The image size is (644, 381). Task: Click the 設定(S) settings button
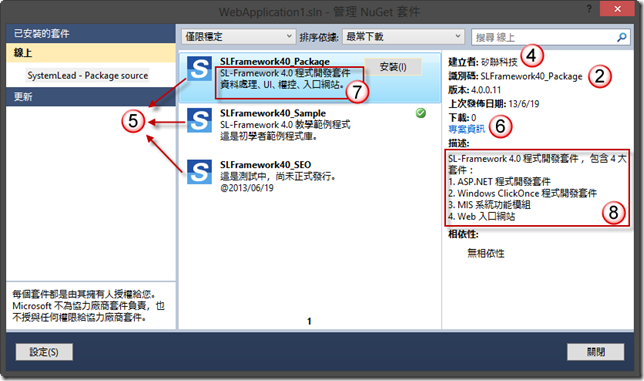44,352
